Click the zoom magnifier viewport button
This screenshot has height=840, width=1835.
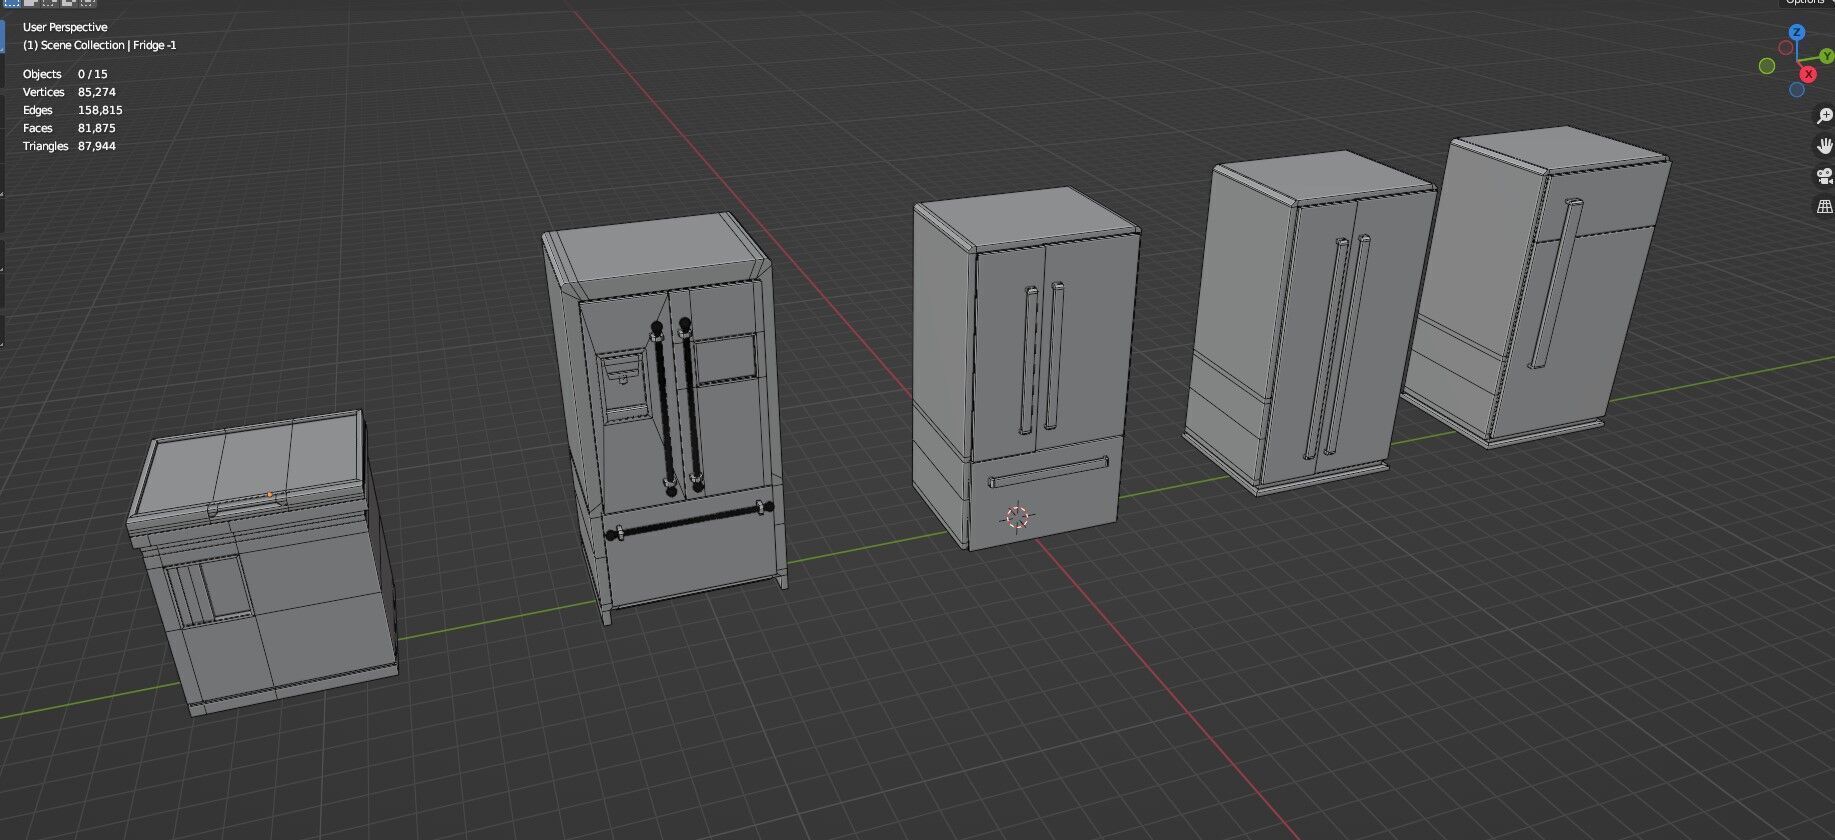[1824, 116]
